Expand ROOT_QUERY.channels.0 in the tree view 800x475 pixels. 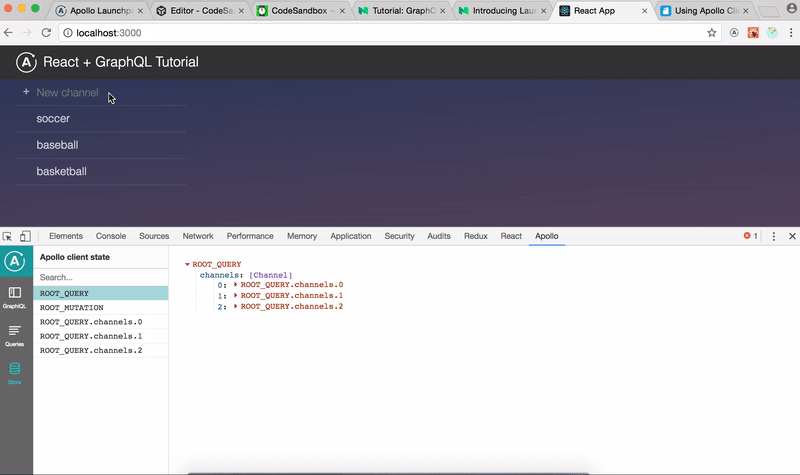coord(235,285)
